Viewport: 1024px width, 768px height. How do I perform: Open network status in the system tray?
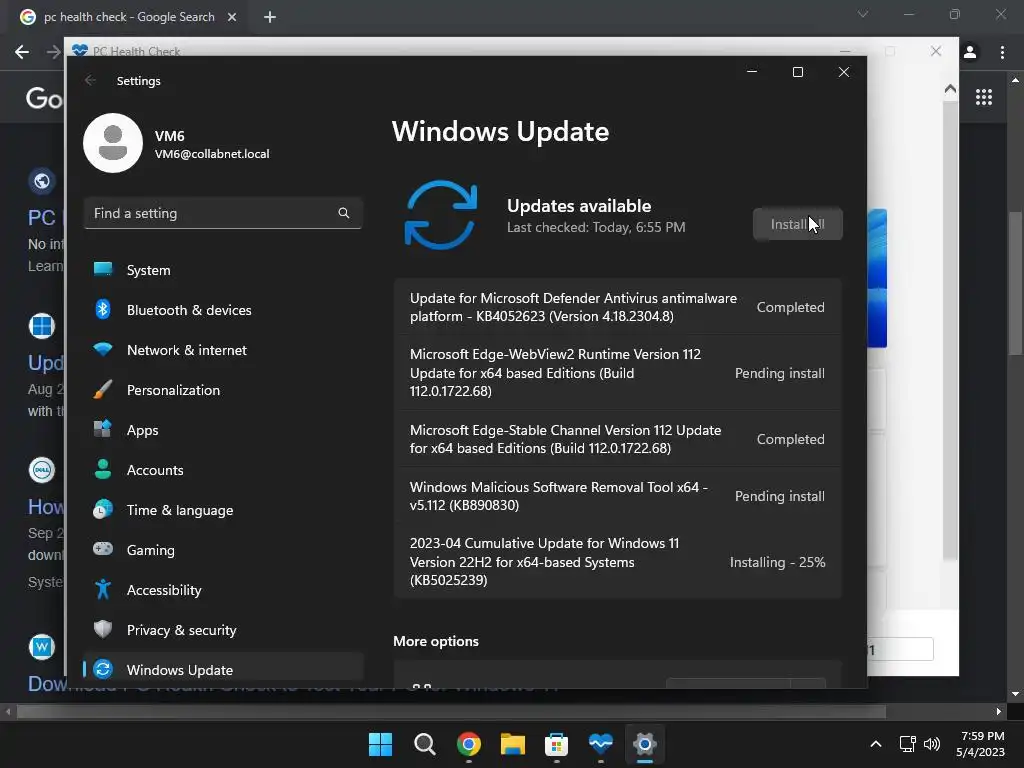[x=908, y=744]
